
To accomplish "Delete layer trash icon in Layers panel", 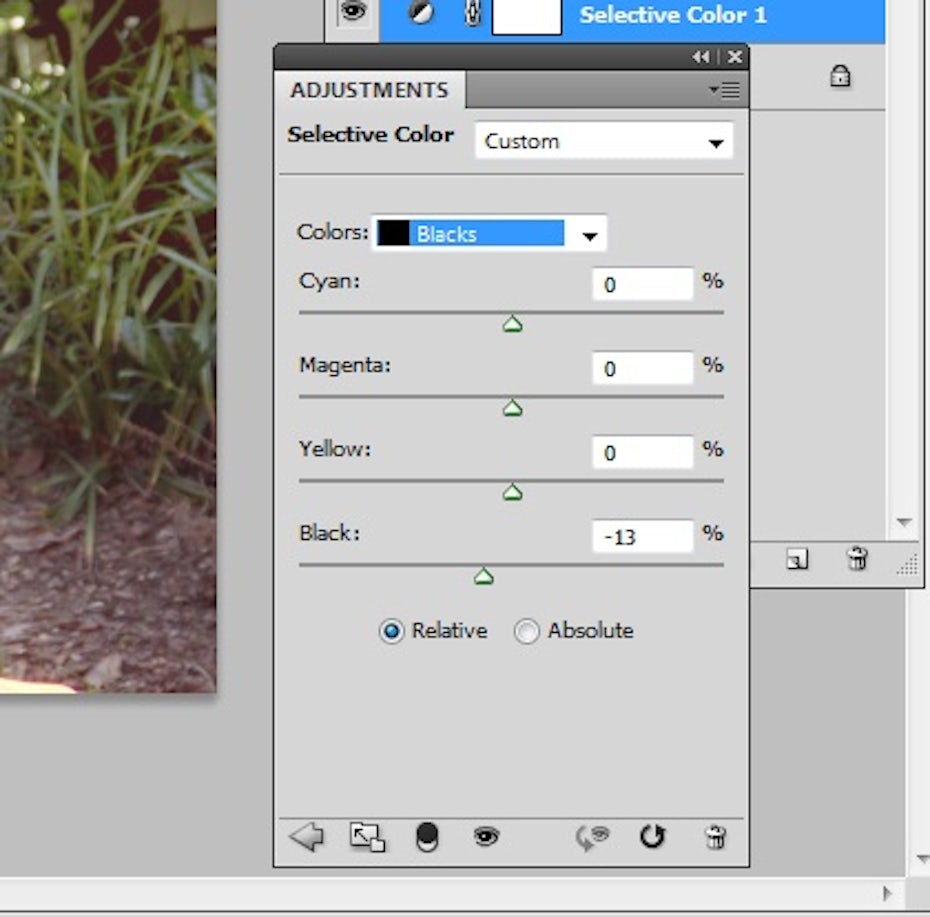I will [857, 559].
